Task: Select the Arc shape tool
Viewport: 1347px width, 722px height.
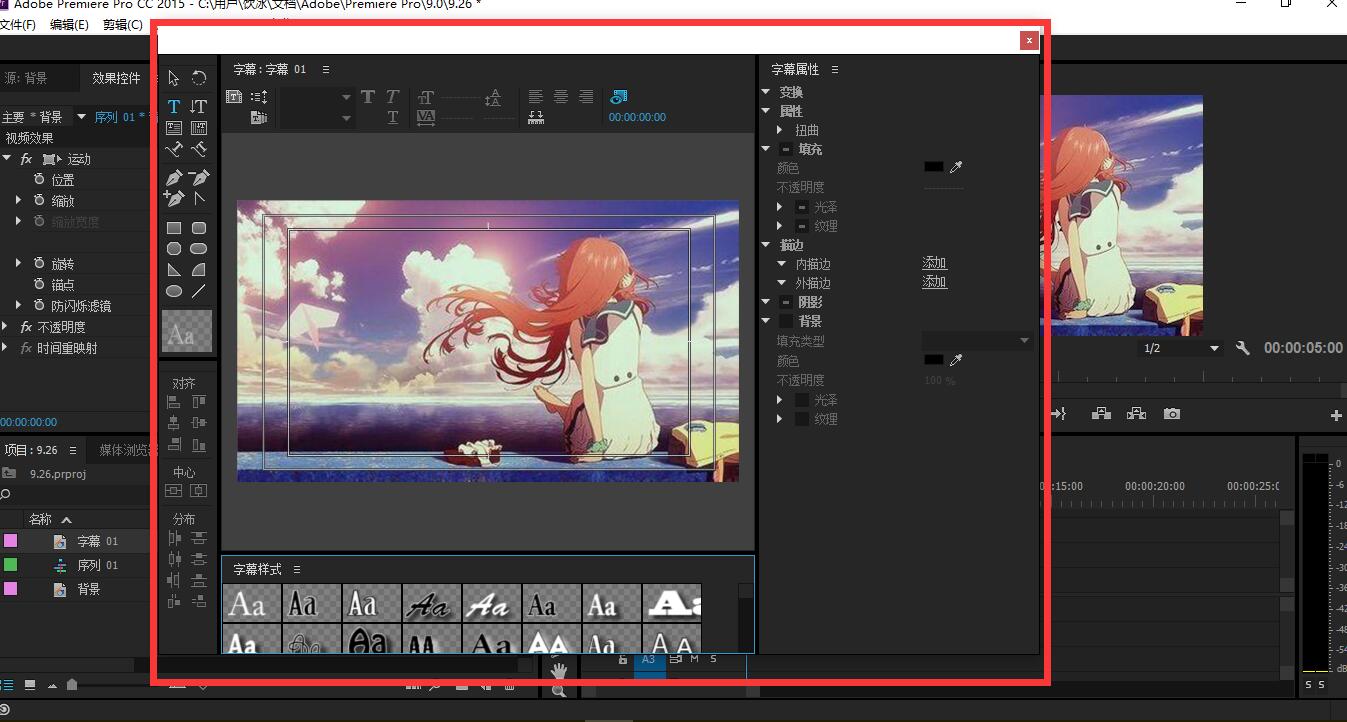Action: point(199,270)
